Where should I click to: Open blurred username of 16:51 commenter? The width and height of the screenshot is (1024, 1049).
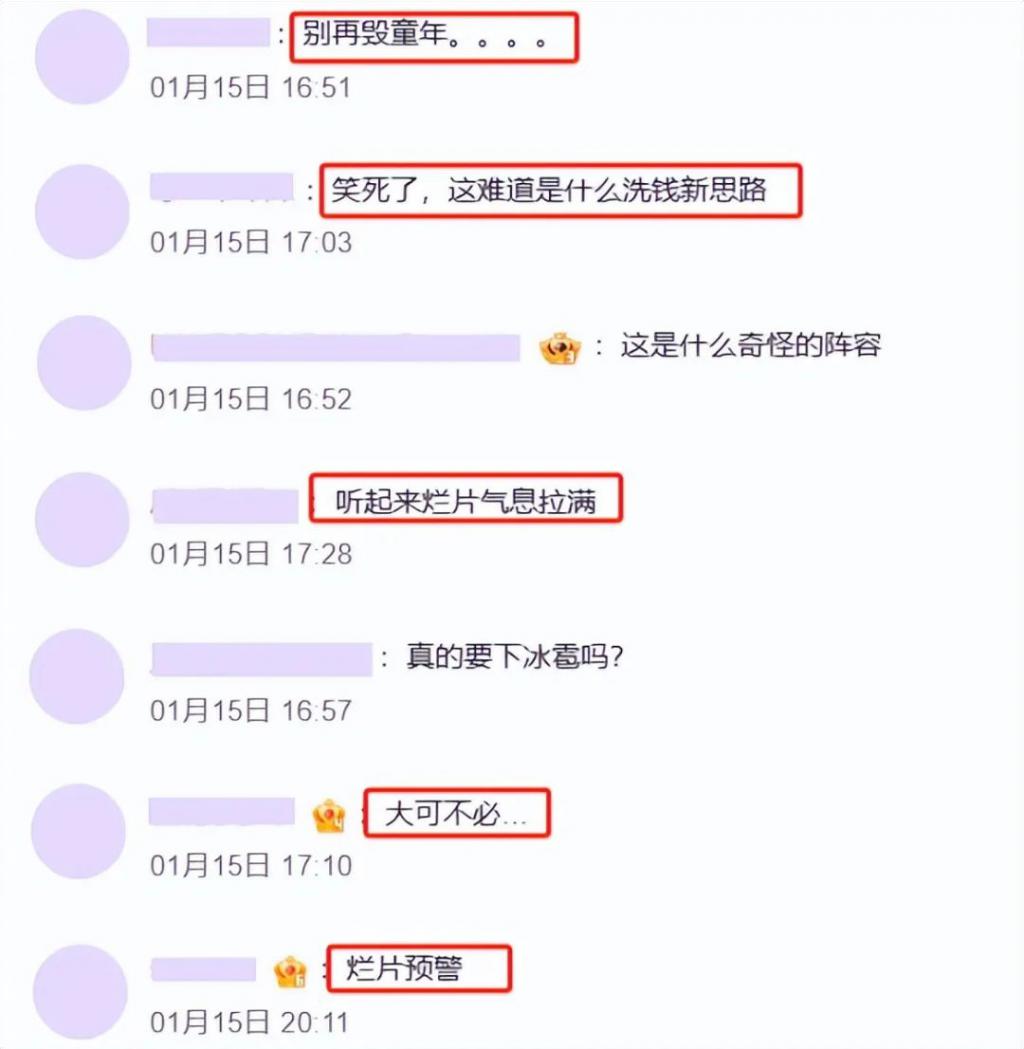tap(209, 33)
